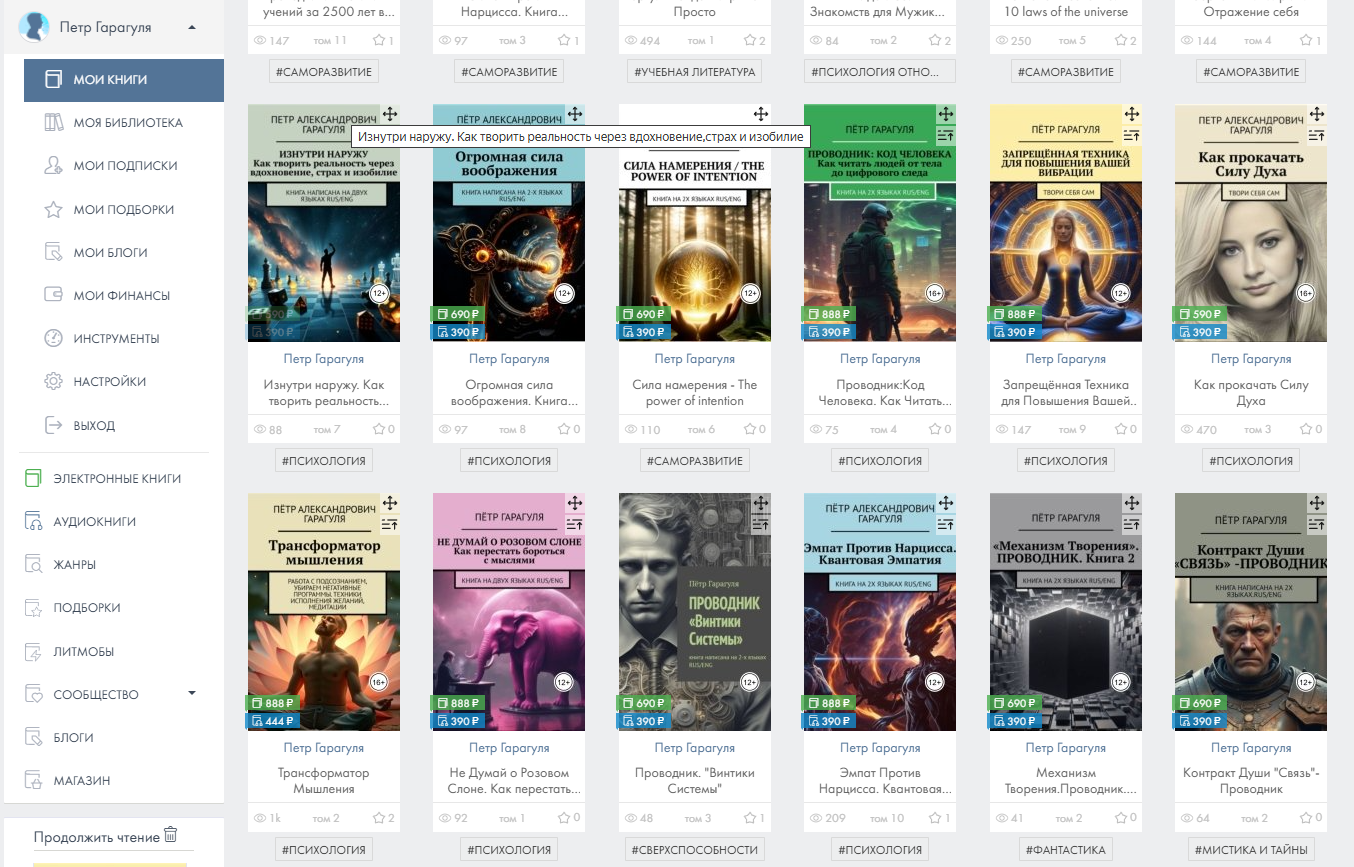1354x867 pixels.
Task: Click the star favorite under Трансформатор Мышления book
Action: [379, 818]
